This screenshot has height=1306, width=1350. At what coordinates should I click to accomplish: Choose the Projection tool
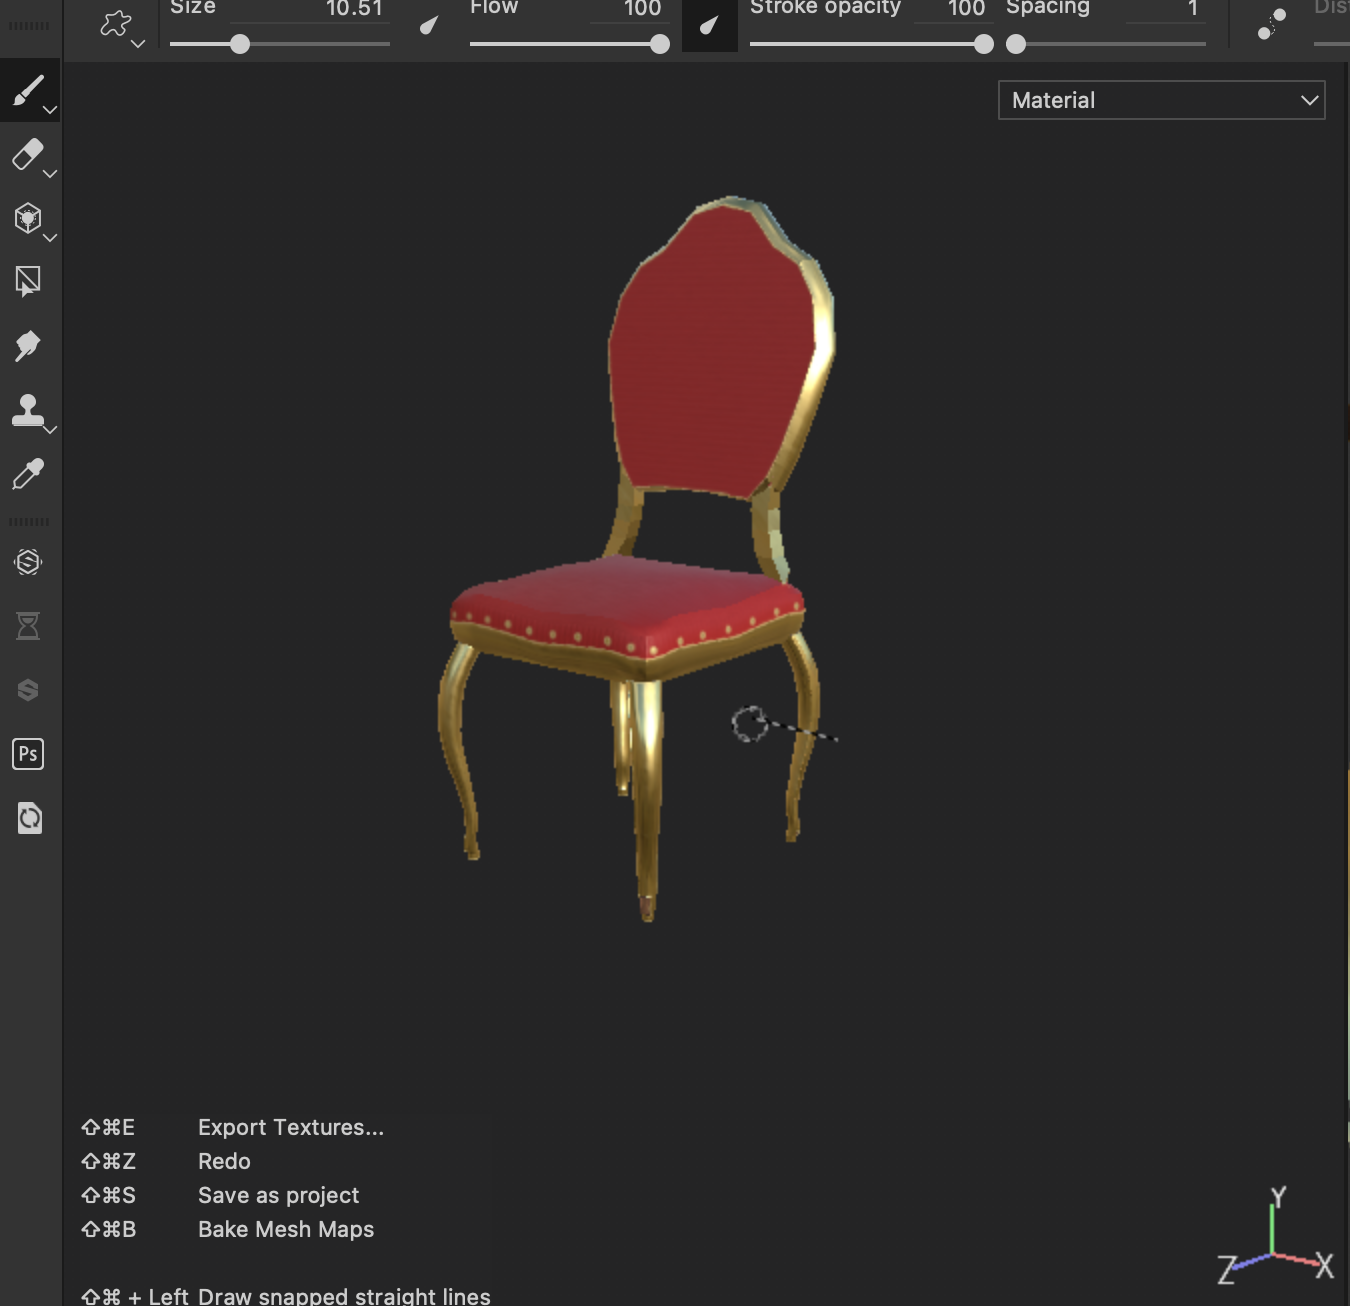27,218
